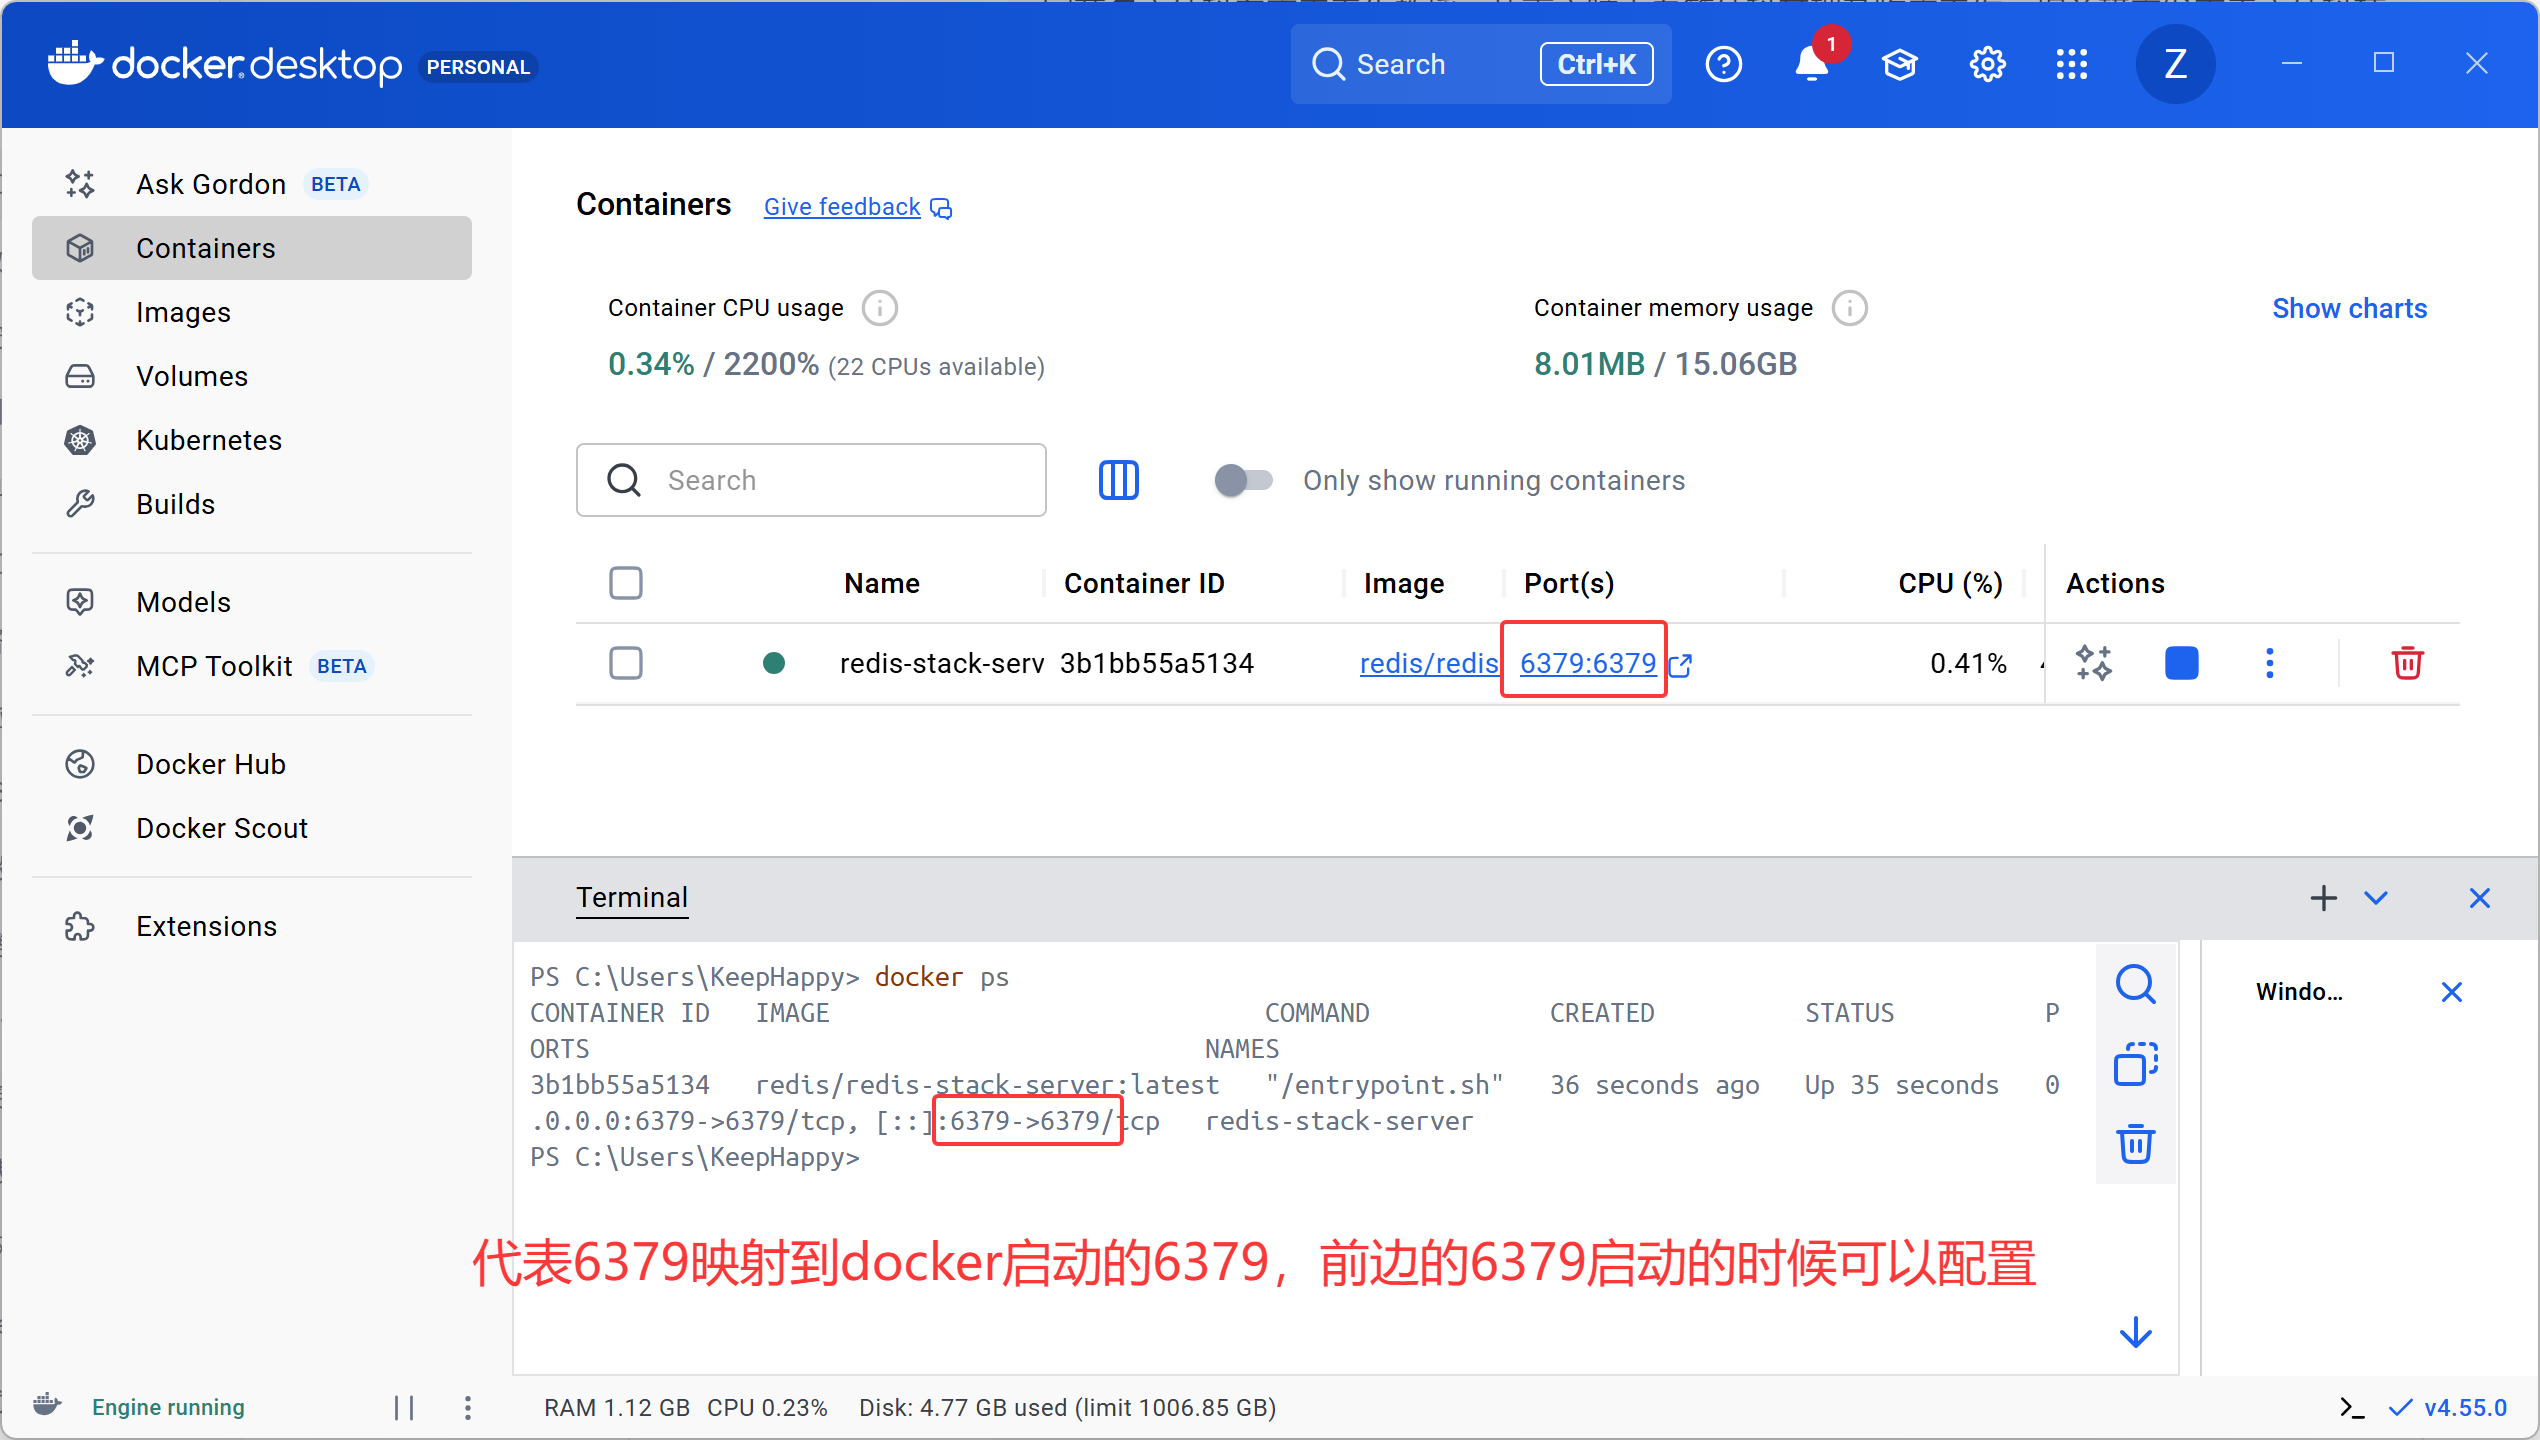Toggle Only show running containers switch
Image resolution: width=2540 pixels, height=1440 pixels.
click(x=1243, y=480)
